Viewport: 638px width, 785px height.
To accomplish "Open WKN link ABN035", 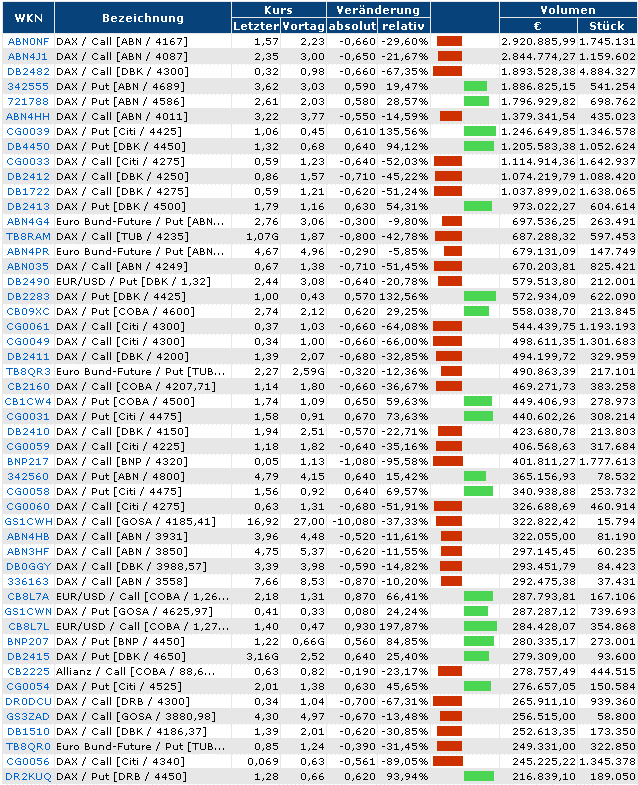I will [28, 267].
